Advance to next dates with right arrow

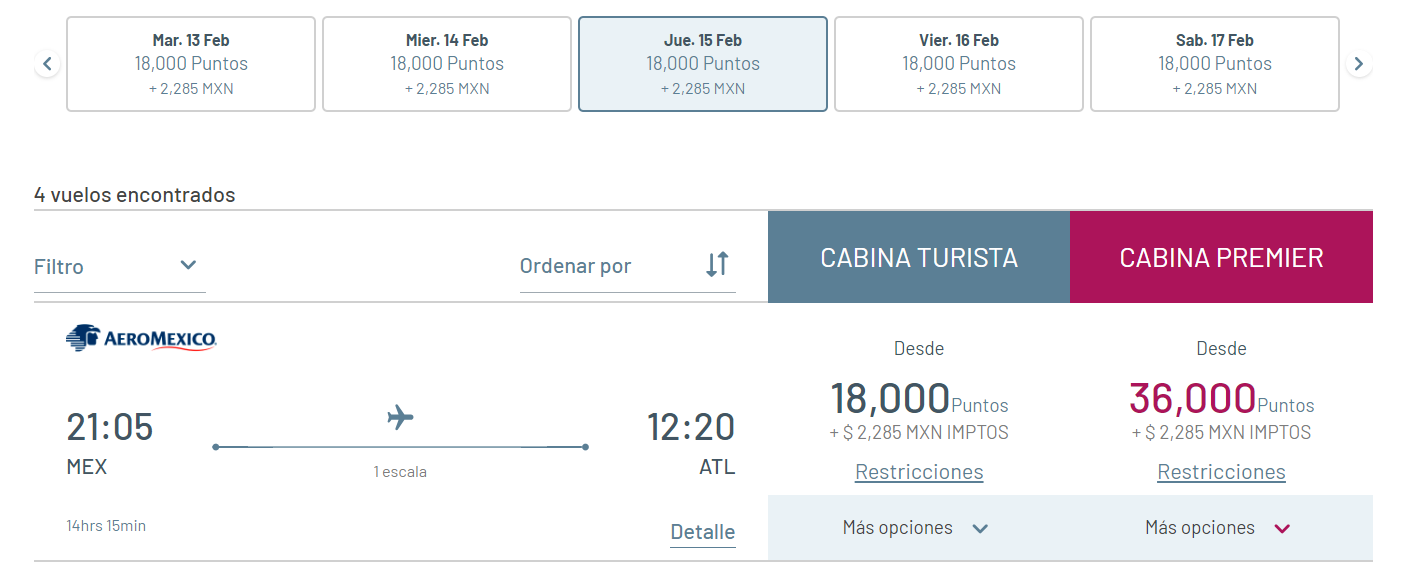tap(1358, 65)
